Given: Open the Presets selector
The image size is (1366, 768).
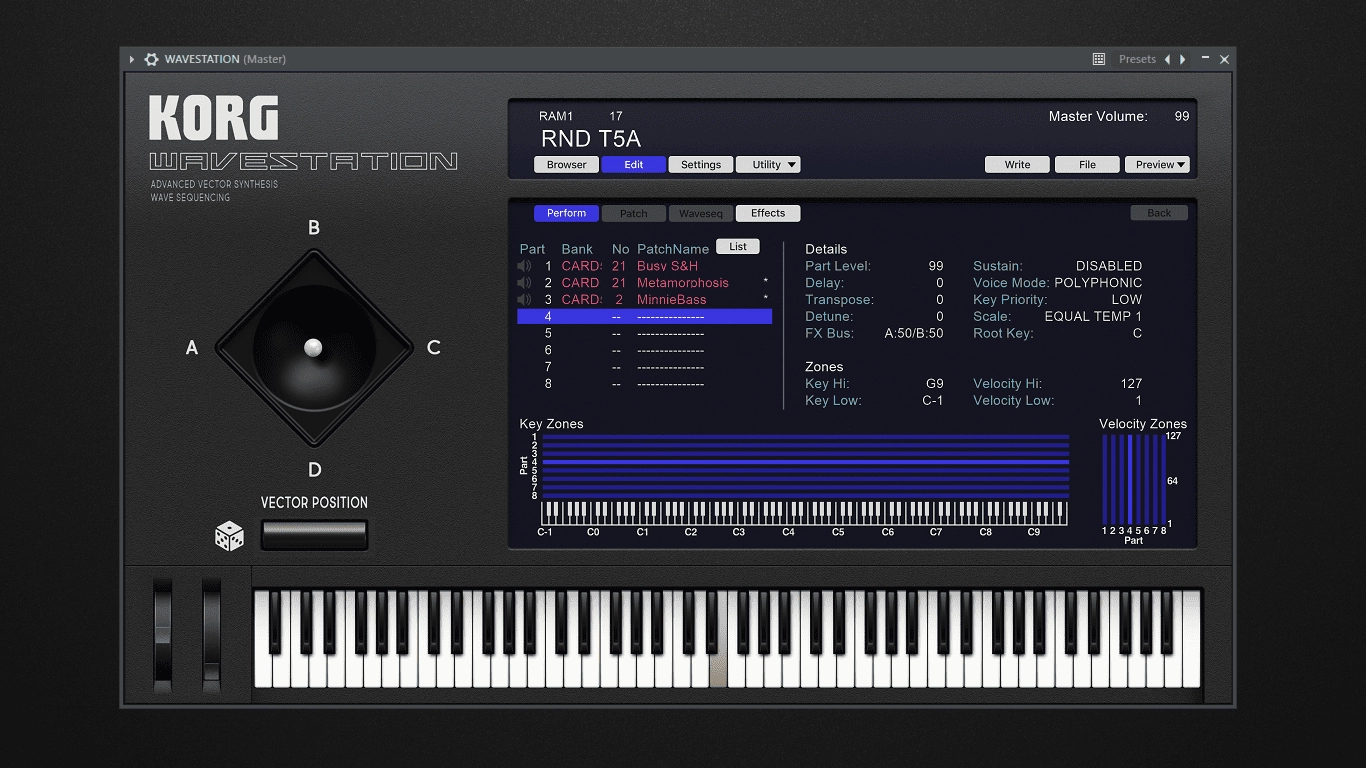Looking at the screenshot, I should [x=1137, y=59].
